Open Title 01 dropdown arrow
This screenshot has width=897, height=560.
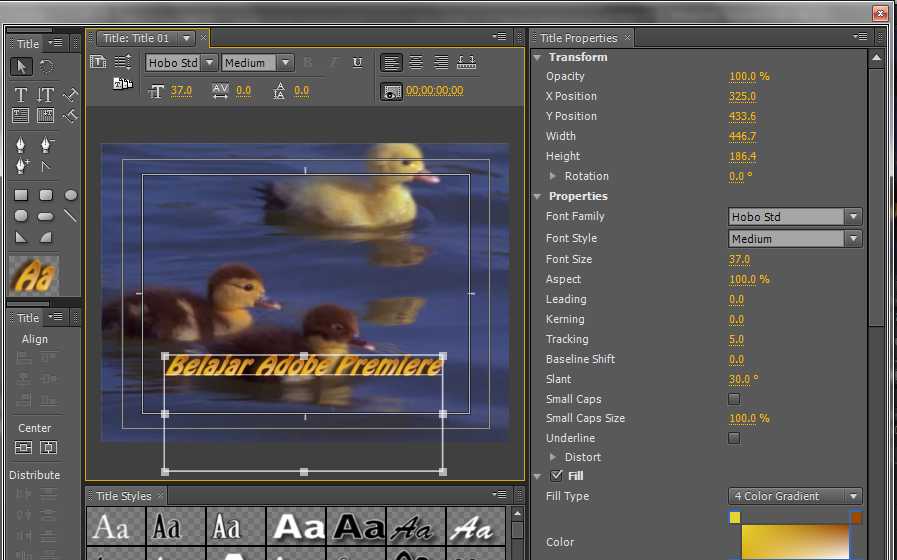186,38
